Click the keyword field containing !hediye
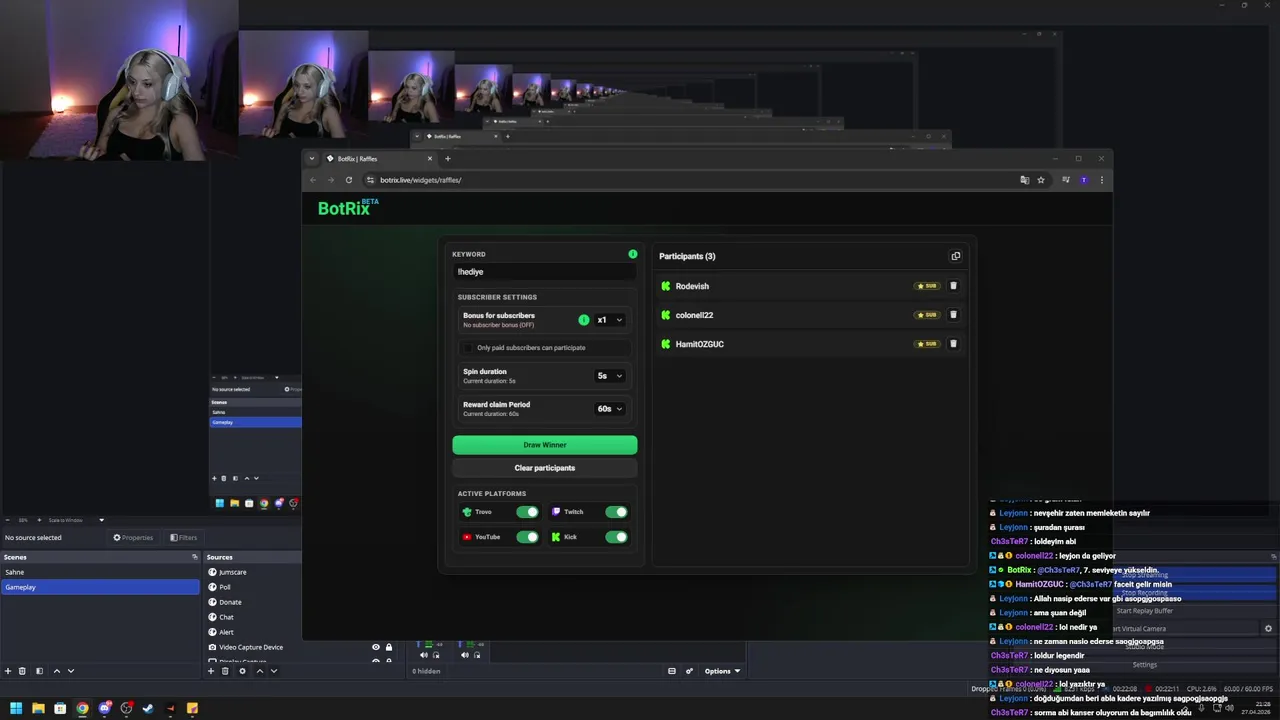 pyautogui.click(x=544, y=272)
